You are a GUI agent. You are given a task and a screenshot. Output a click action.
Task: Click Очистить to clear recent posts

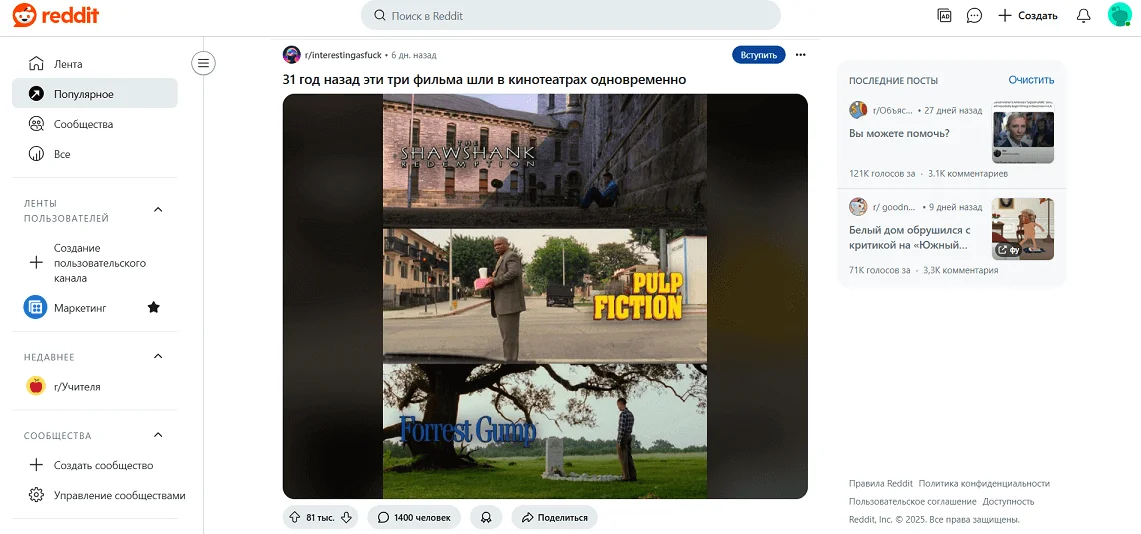pos(1031,80)
